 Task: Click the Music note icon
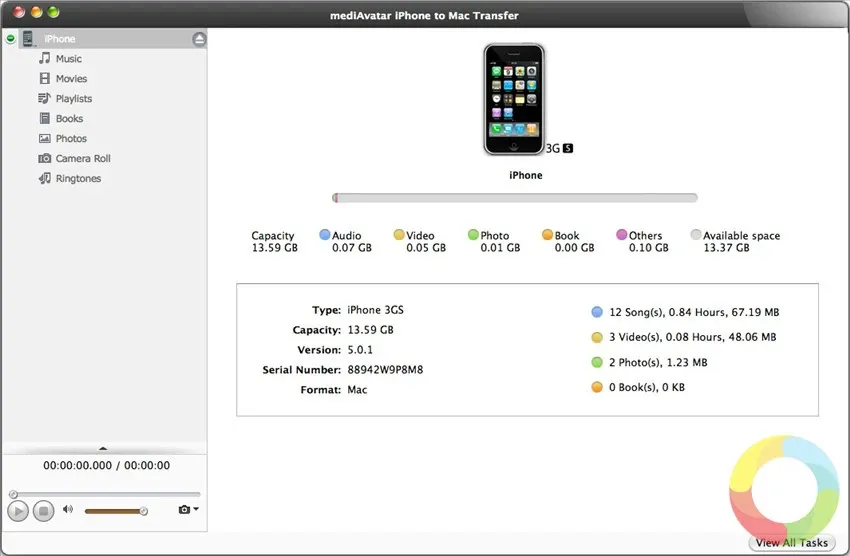(x=44, y=58)
